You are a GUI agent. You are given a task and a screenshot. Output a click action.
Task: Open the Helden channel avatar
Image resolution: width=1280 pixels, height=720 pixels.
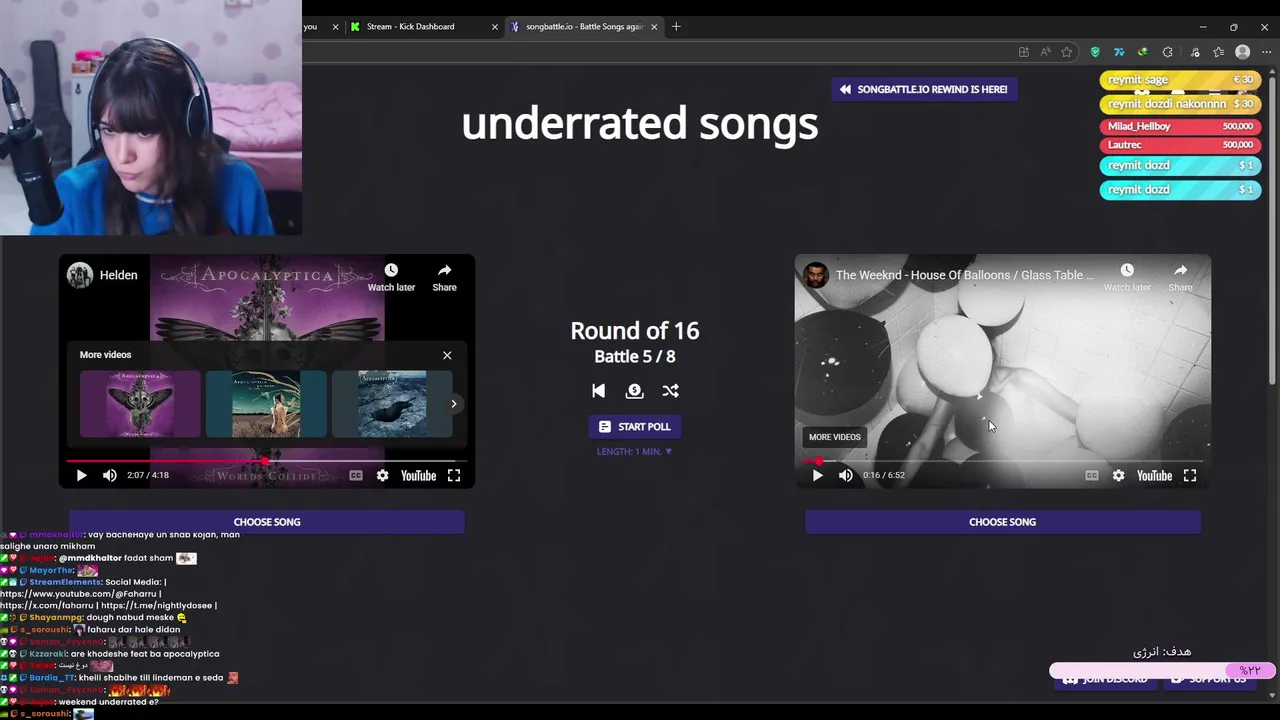tap(80, 275)
